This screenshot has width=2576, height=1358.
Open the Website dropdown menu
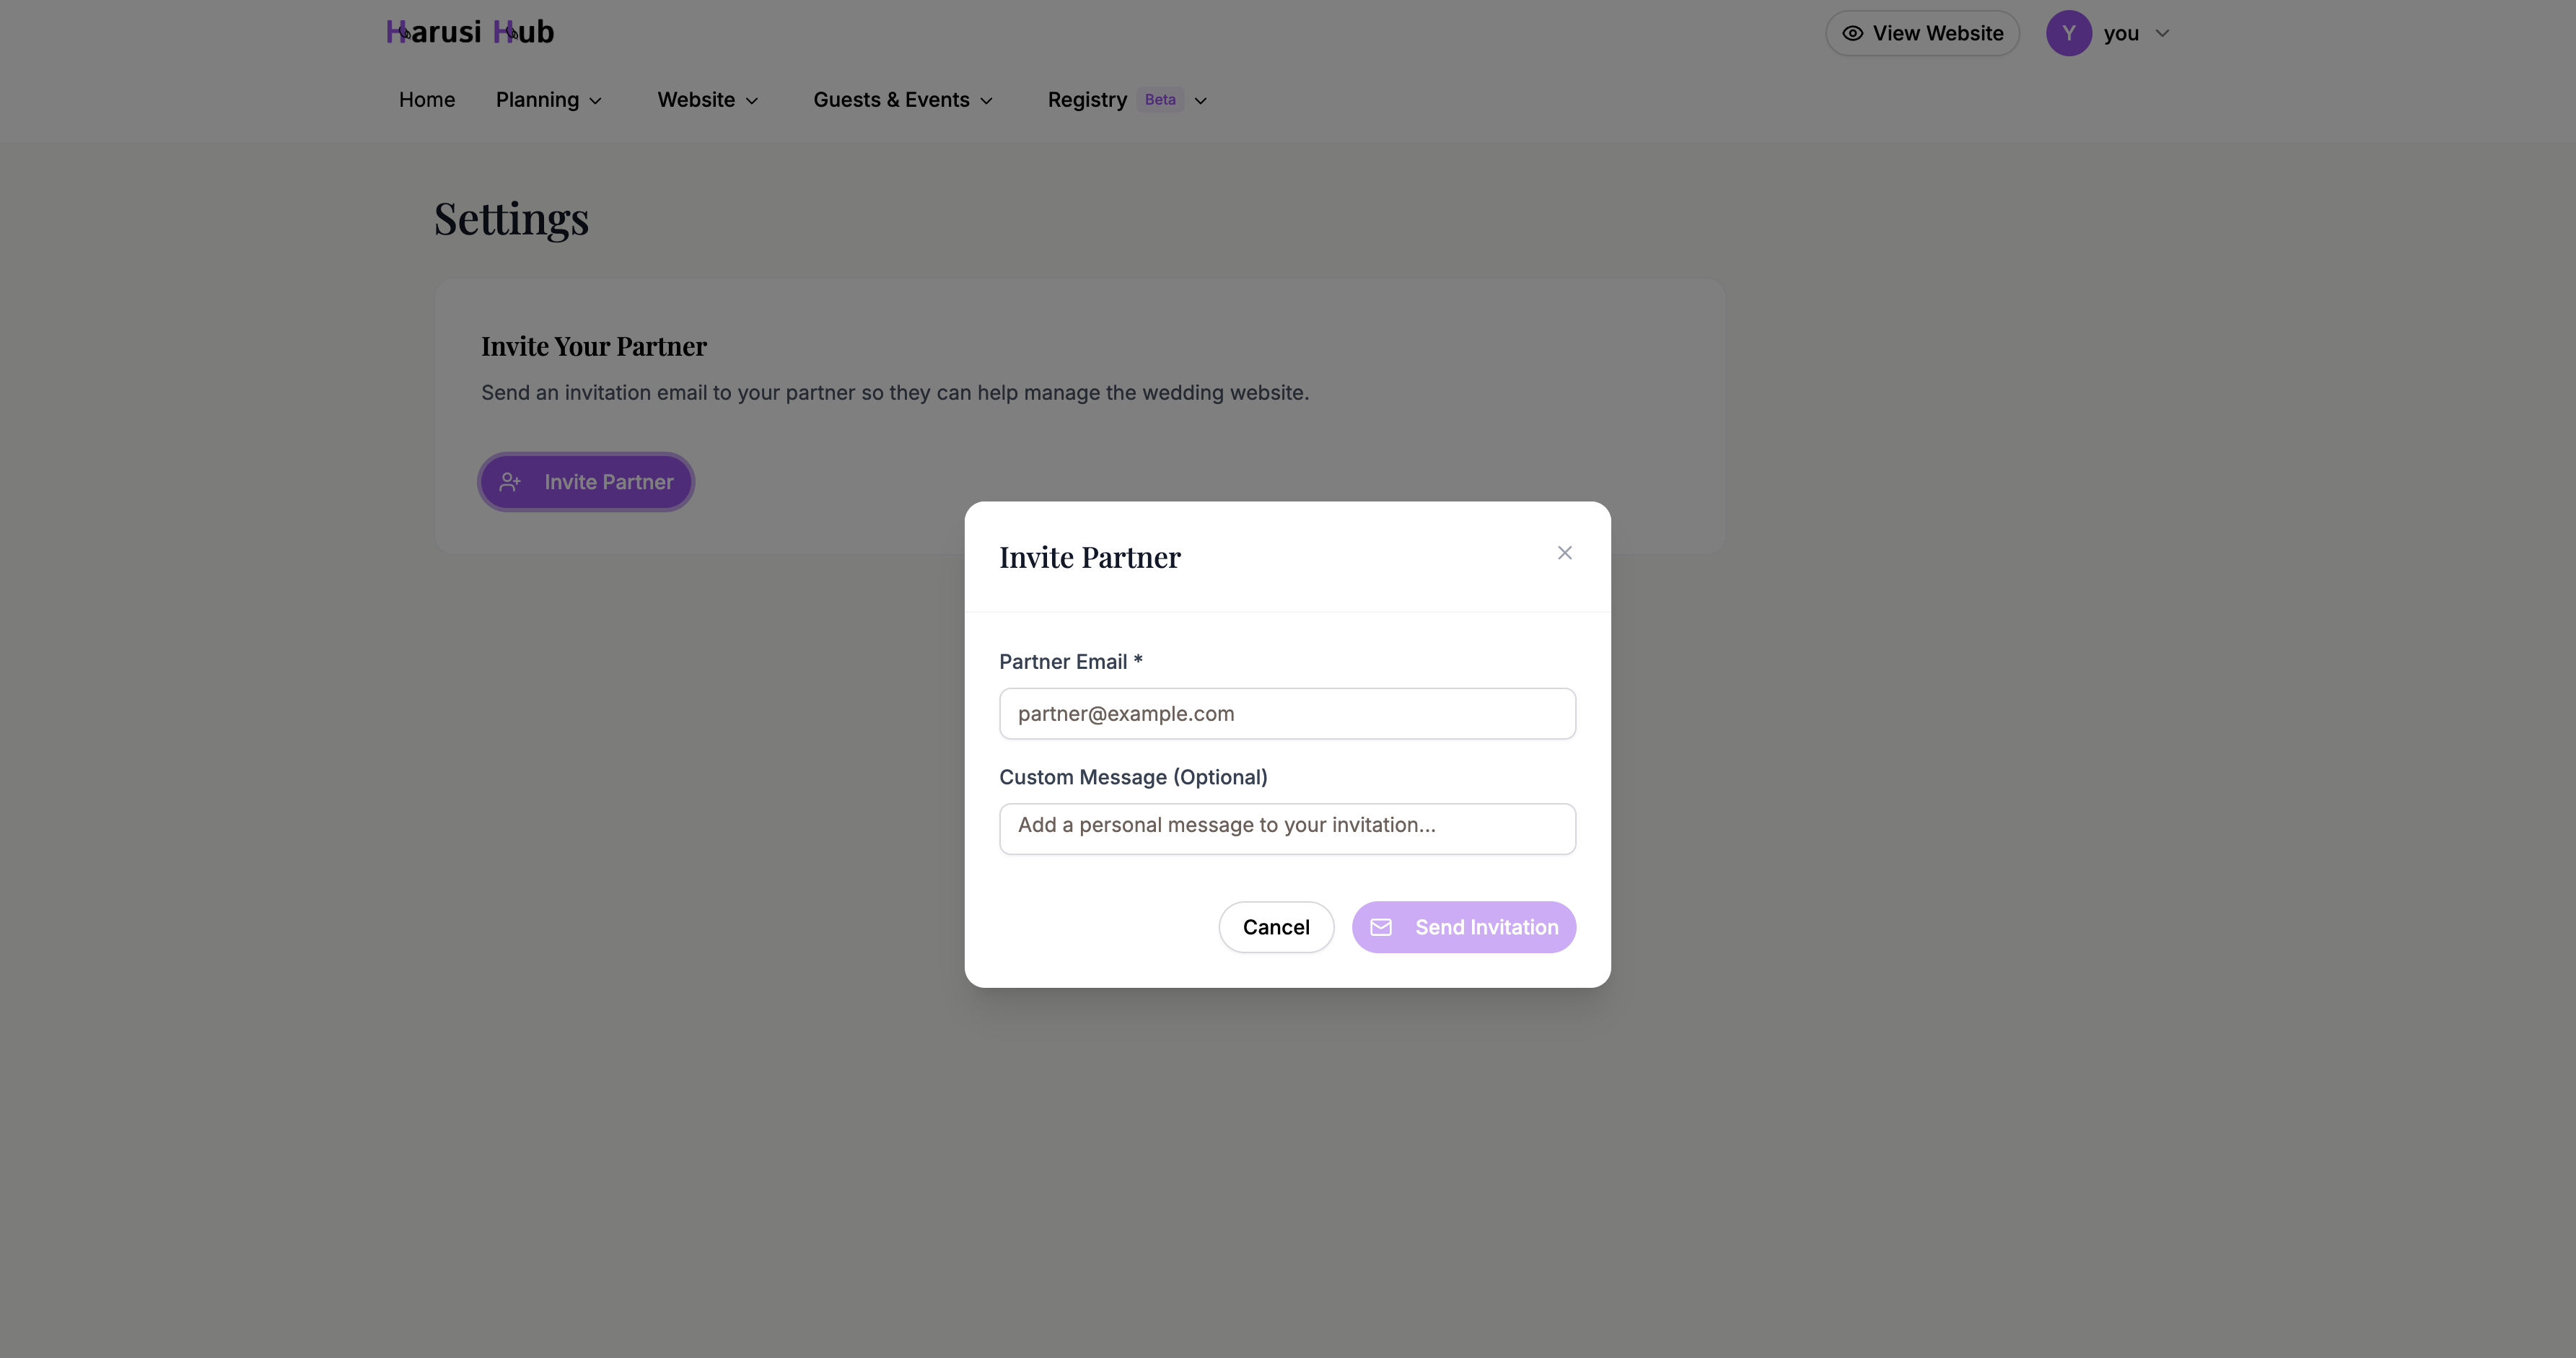(x=707, y=99)
